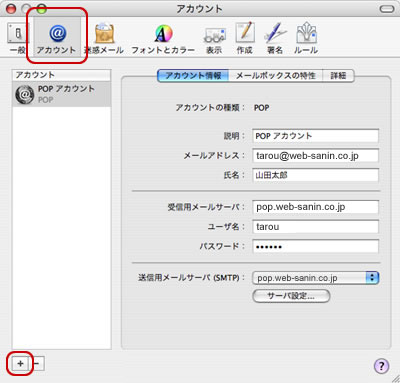Expand the SMTP outgoing server dropdown
Image resolution: width=400 pixels, height=383 pixels.
point(316,278)
